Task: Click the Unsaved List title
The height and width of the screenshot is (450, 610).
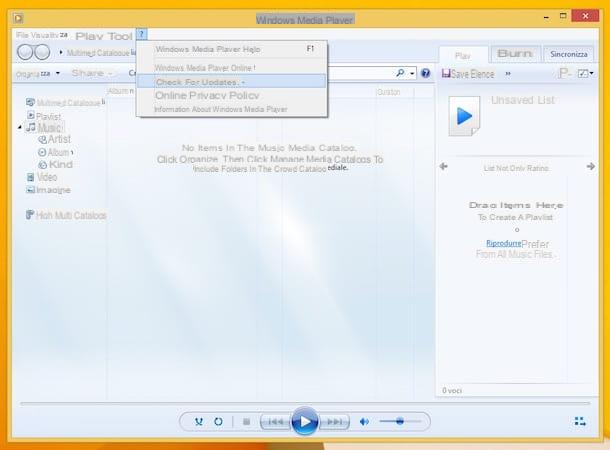Action: tap(522, 100)
